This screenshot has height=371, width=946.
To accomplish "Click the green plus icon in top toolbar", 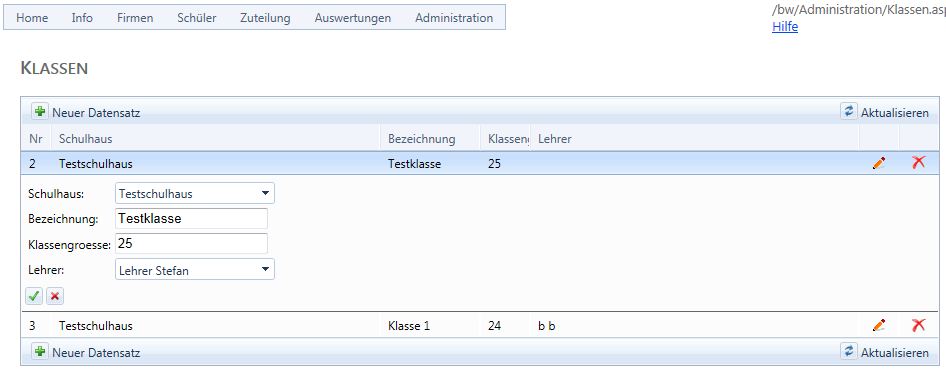I will [x=40, y=112].
